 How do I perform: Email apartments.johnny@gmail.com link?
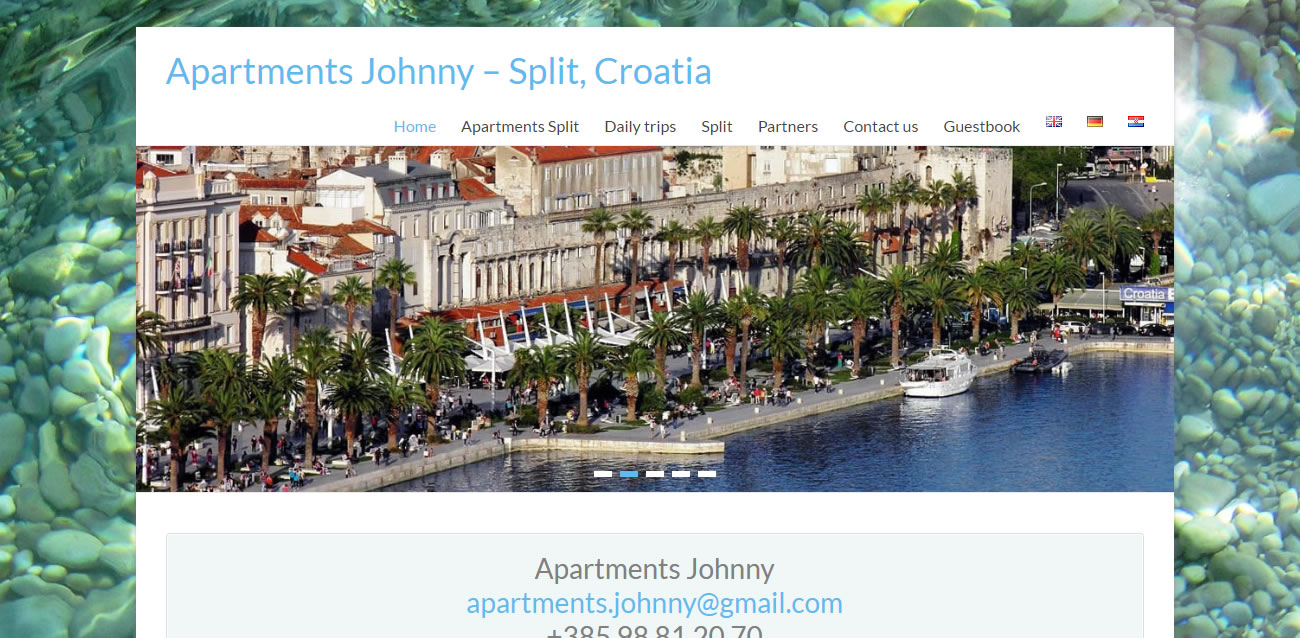pos(654,603)
